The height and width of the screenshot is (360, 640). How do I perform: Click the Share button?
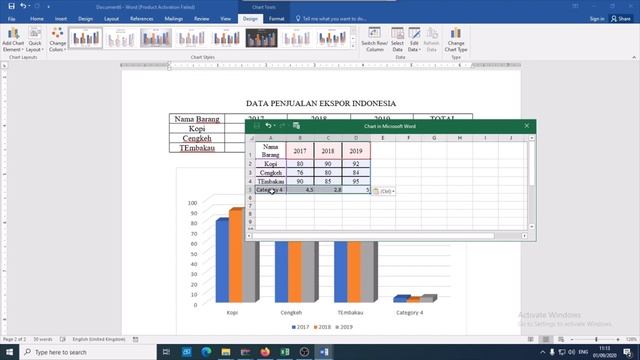click(621, 19)
